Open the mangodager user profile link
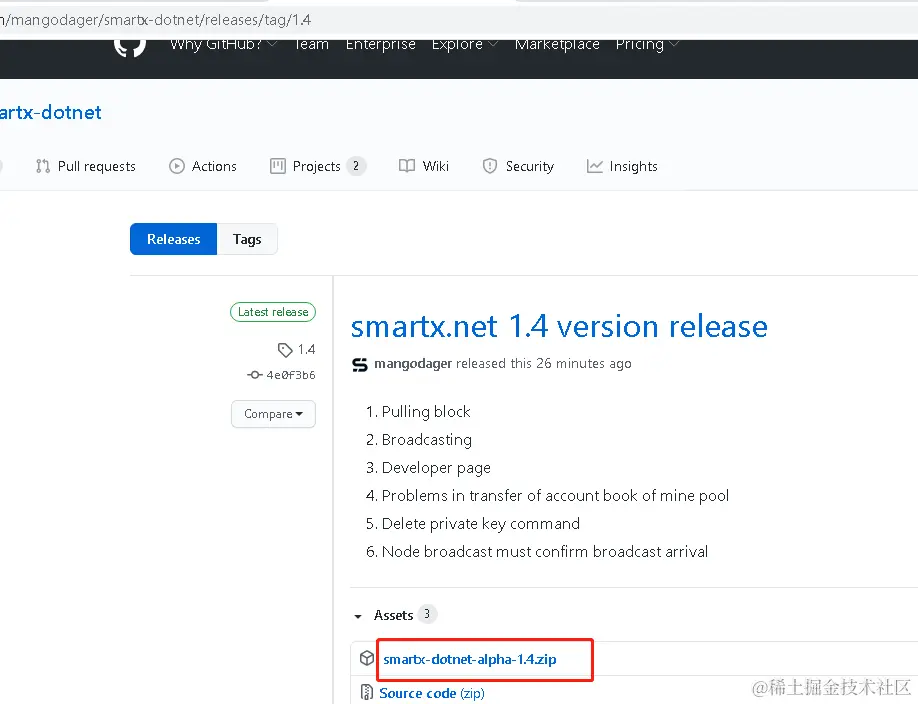 pyautogui.click(x=413, y=364)
